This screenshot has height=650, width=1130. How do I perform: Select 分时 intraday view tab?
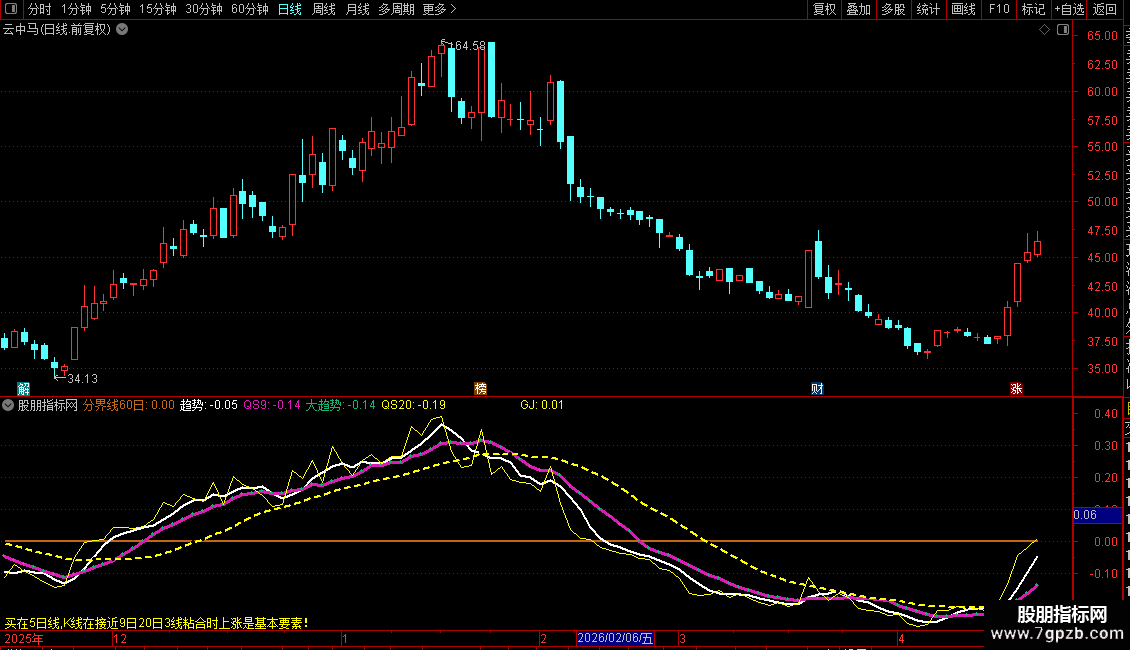click(40, 9)
